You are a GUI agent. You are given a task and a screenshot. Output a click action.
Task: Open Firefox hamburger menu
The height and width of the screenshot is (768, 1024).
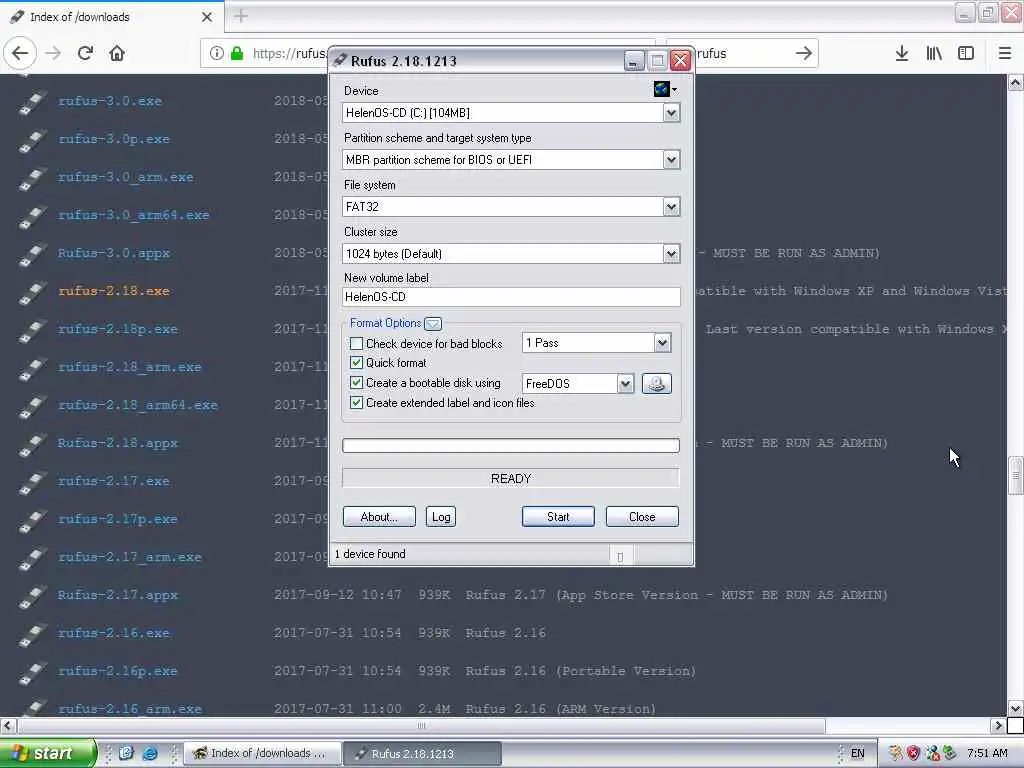click(x=1005, y=53)
